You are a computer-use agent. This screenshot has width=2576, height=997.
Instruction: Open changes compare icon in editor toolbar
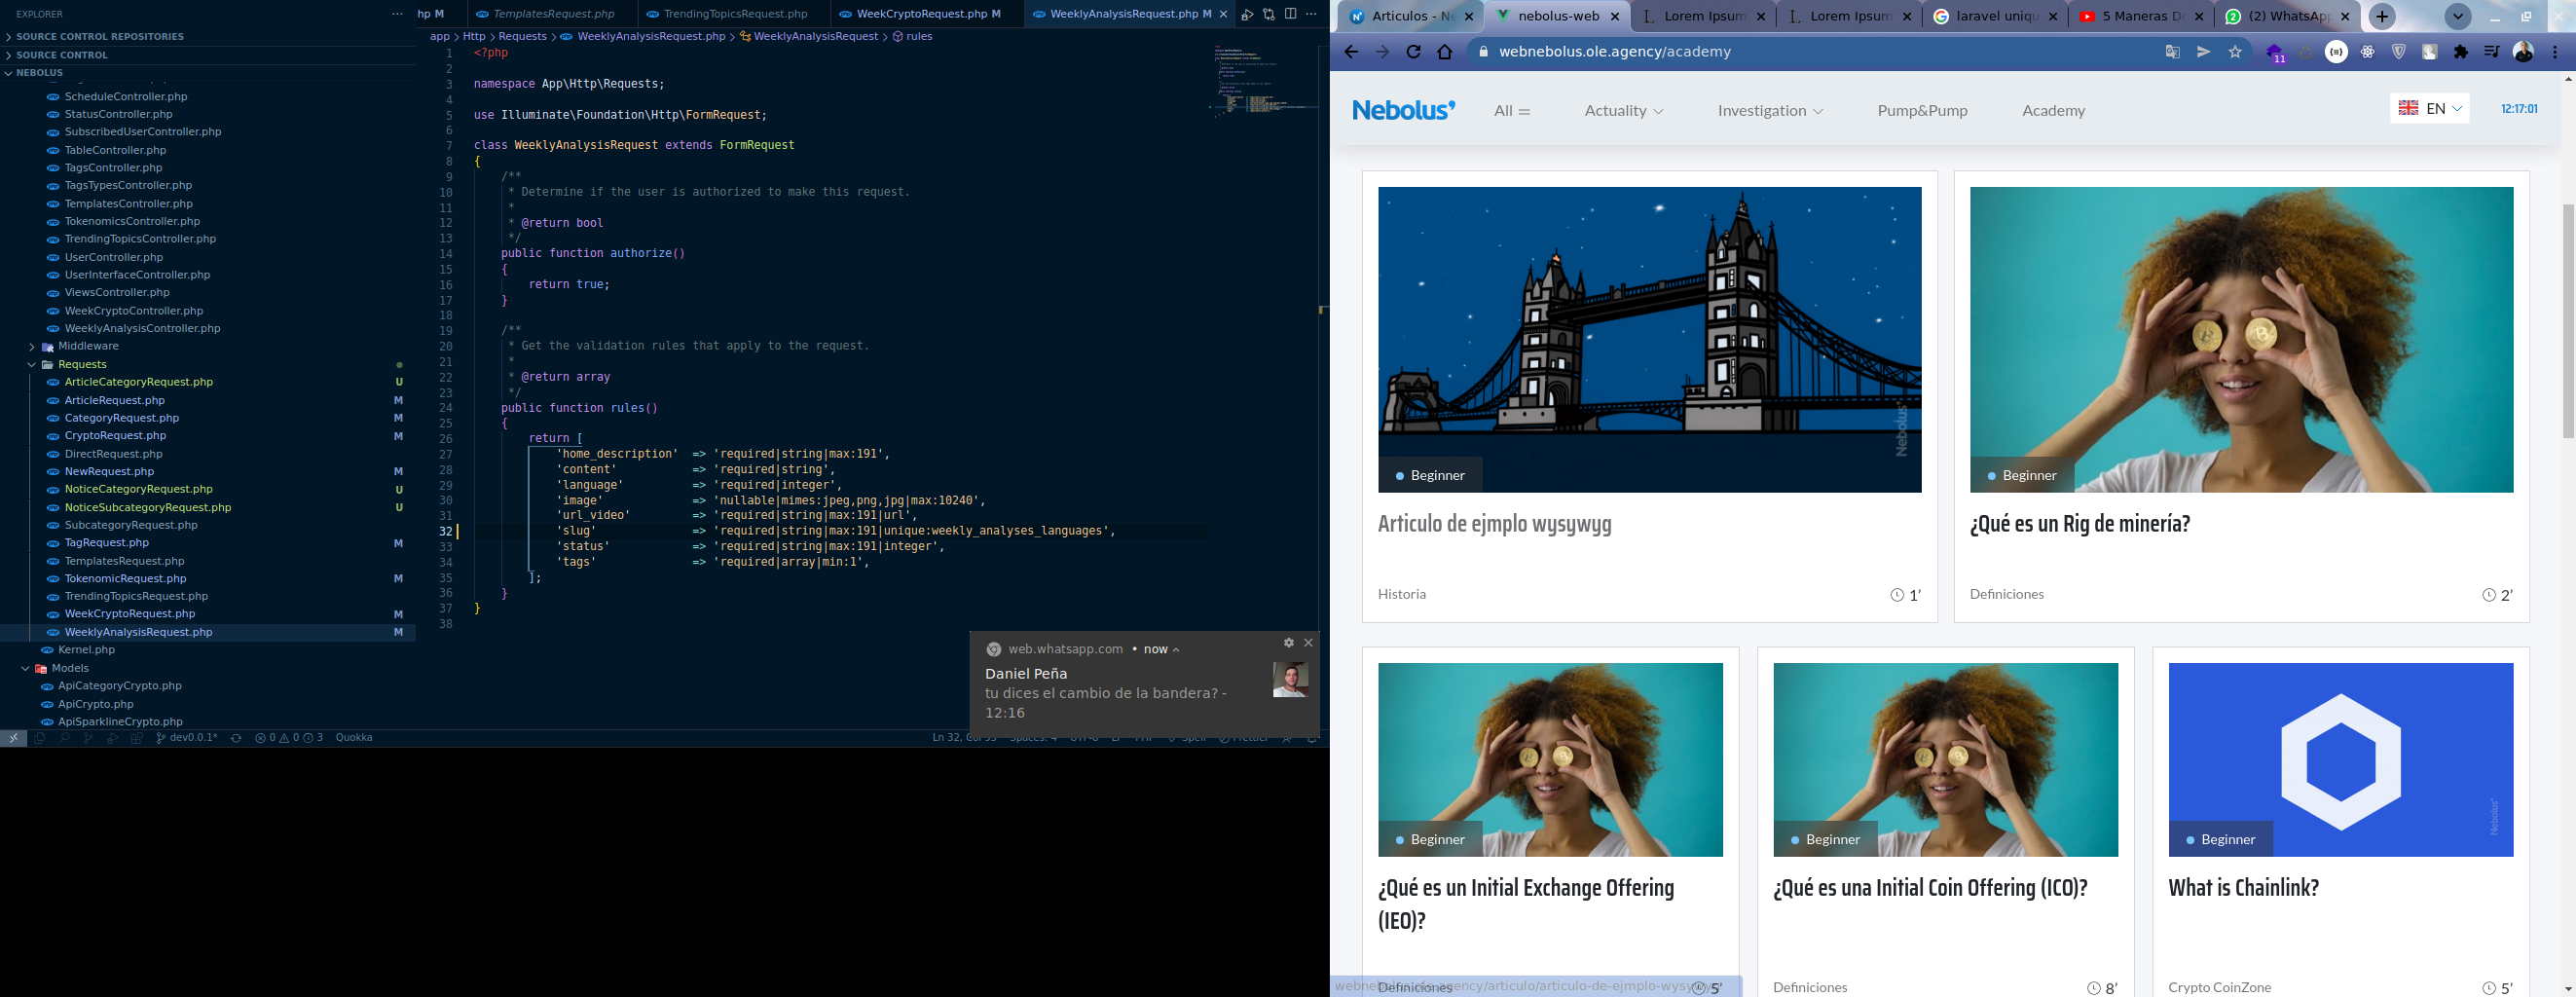[x=1268, y=14]
